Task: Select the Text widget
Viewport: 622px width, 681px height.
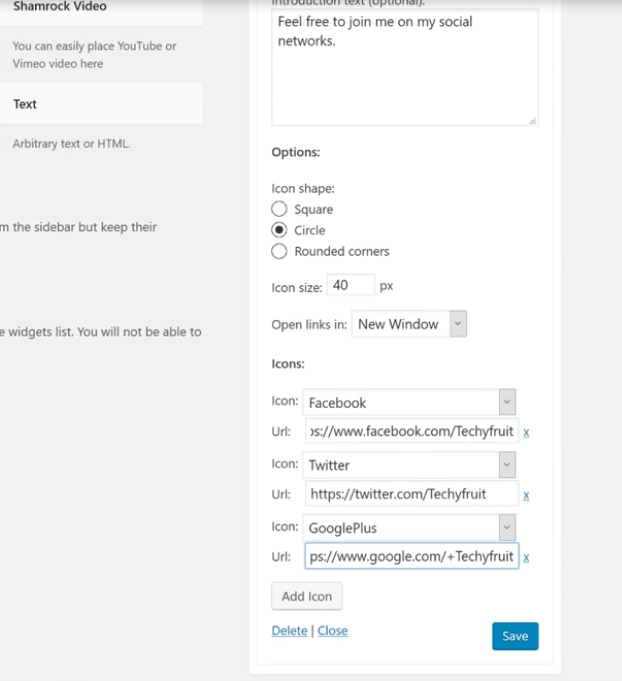Action: (x=101, y=104)
